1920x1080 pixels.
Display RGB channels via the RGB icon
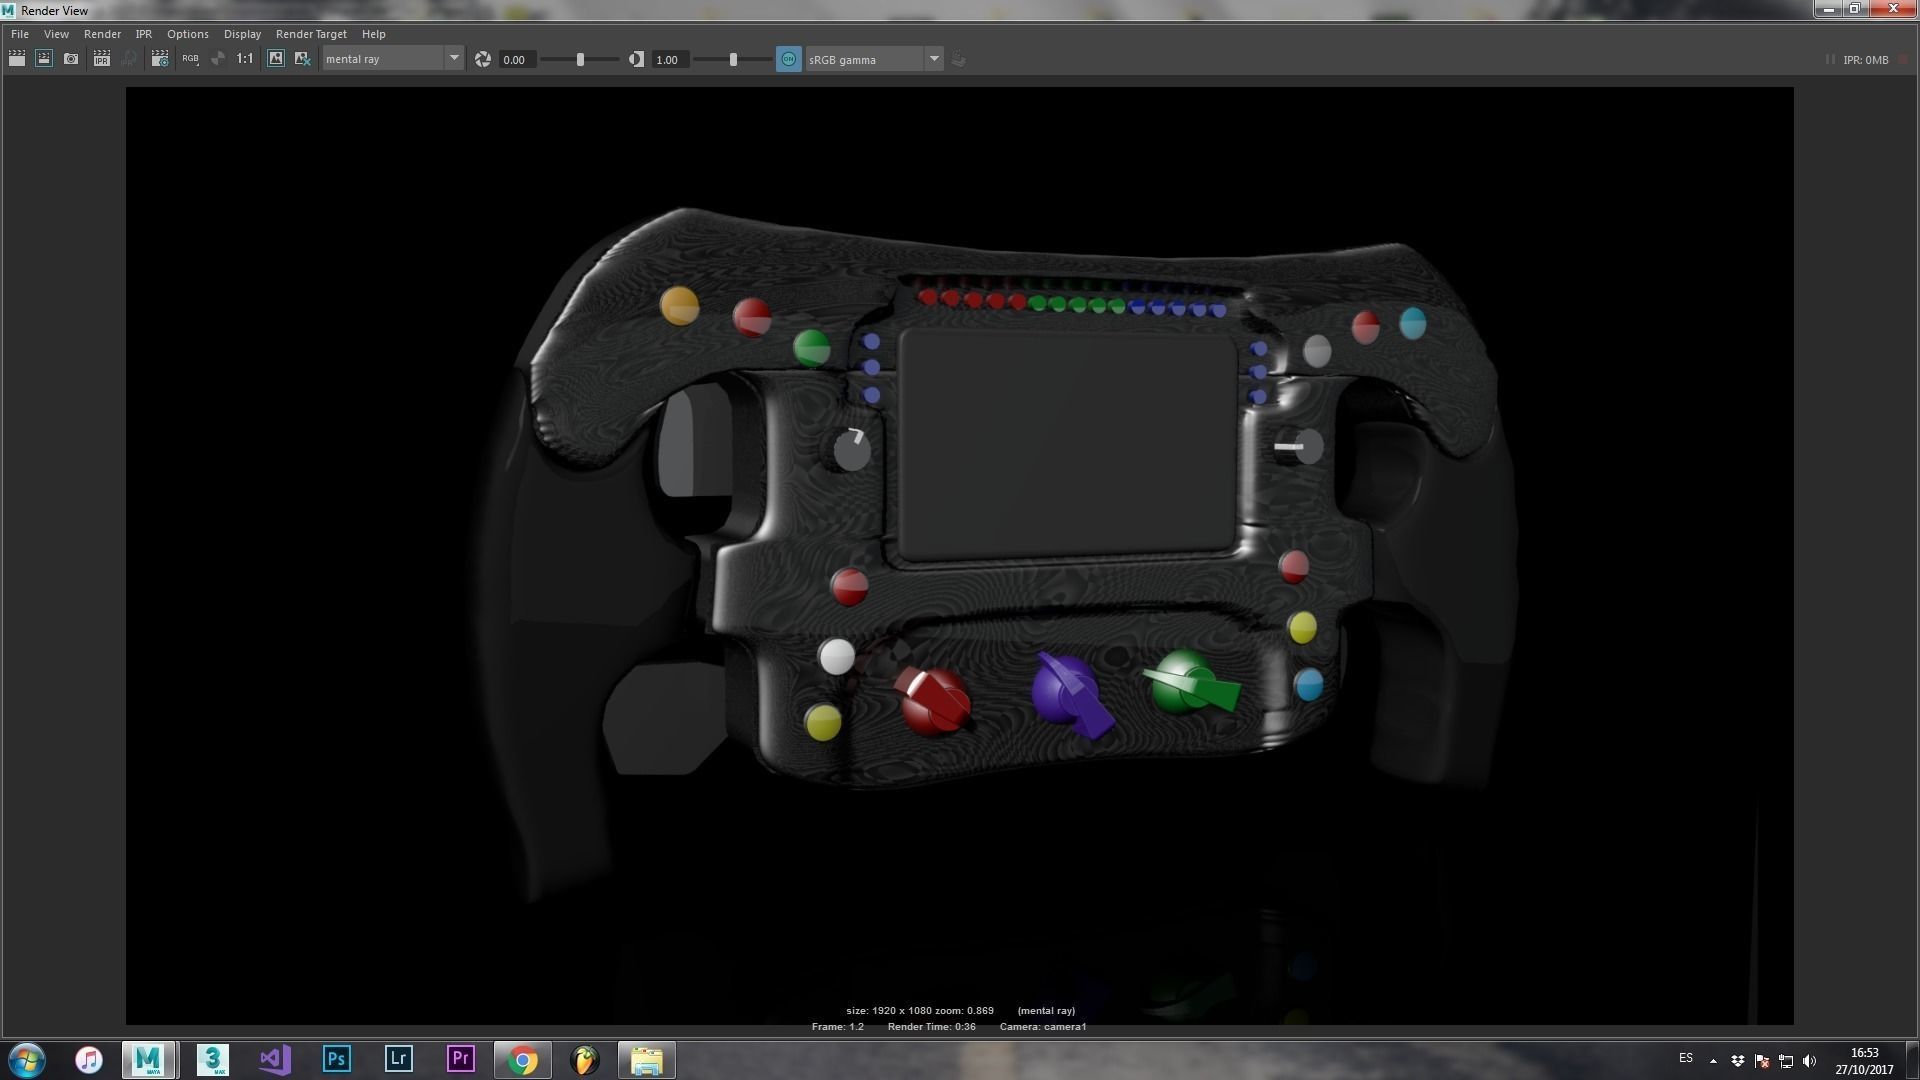(190, 59)
